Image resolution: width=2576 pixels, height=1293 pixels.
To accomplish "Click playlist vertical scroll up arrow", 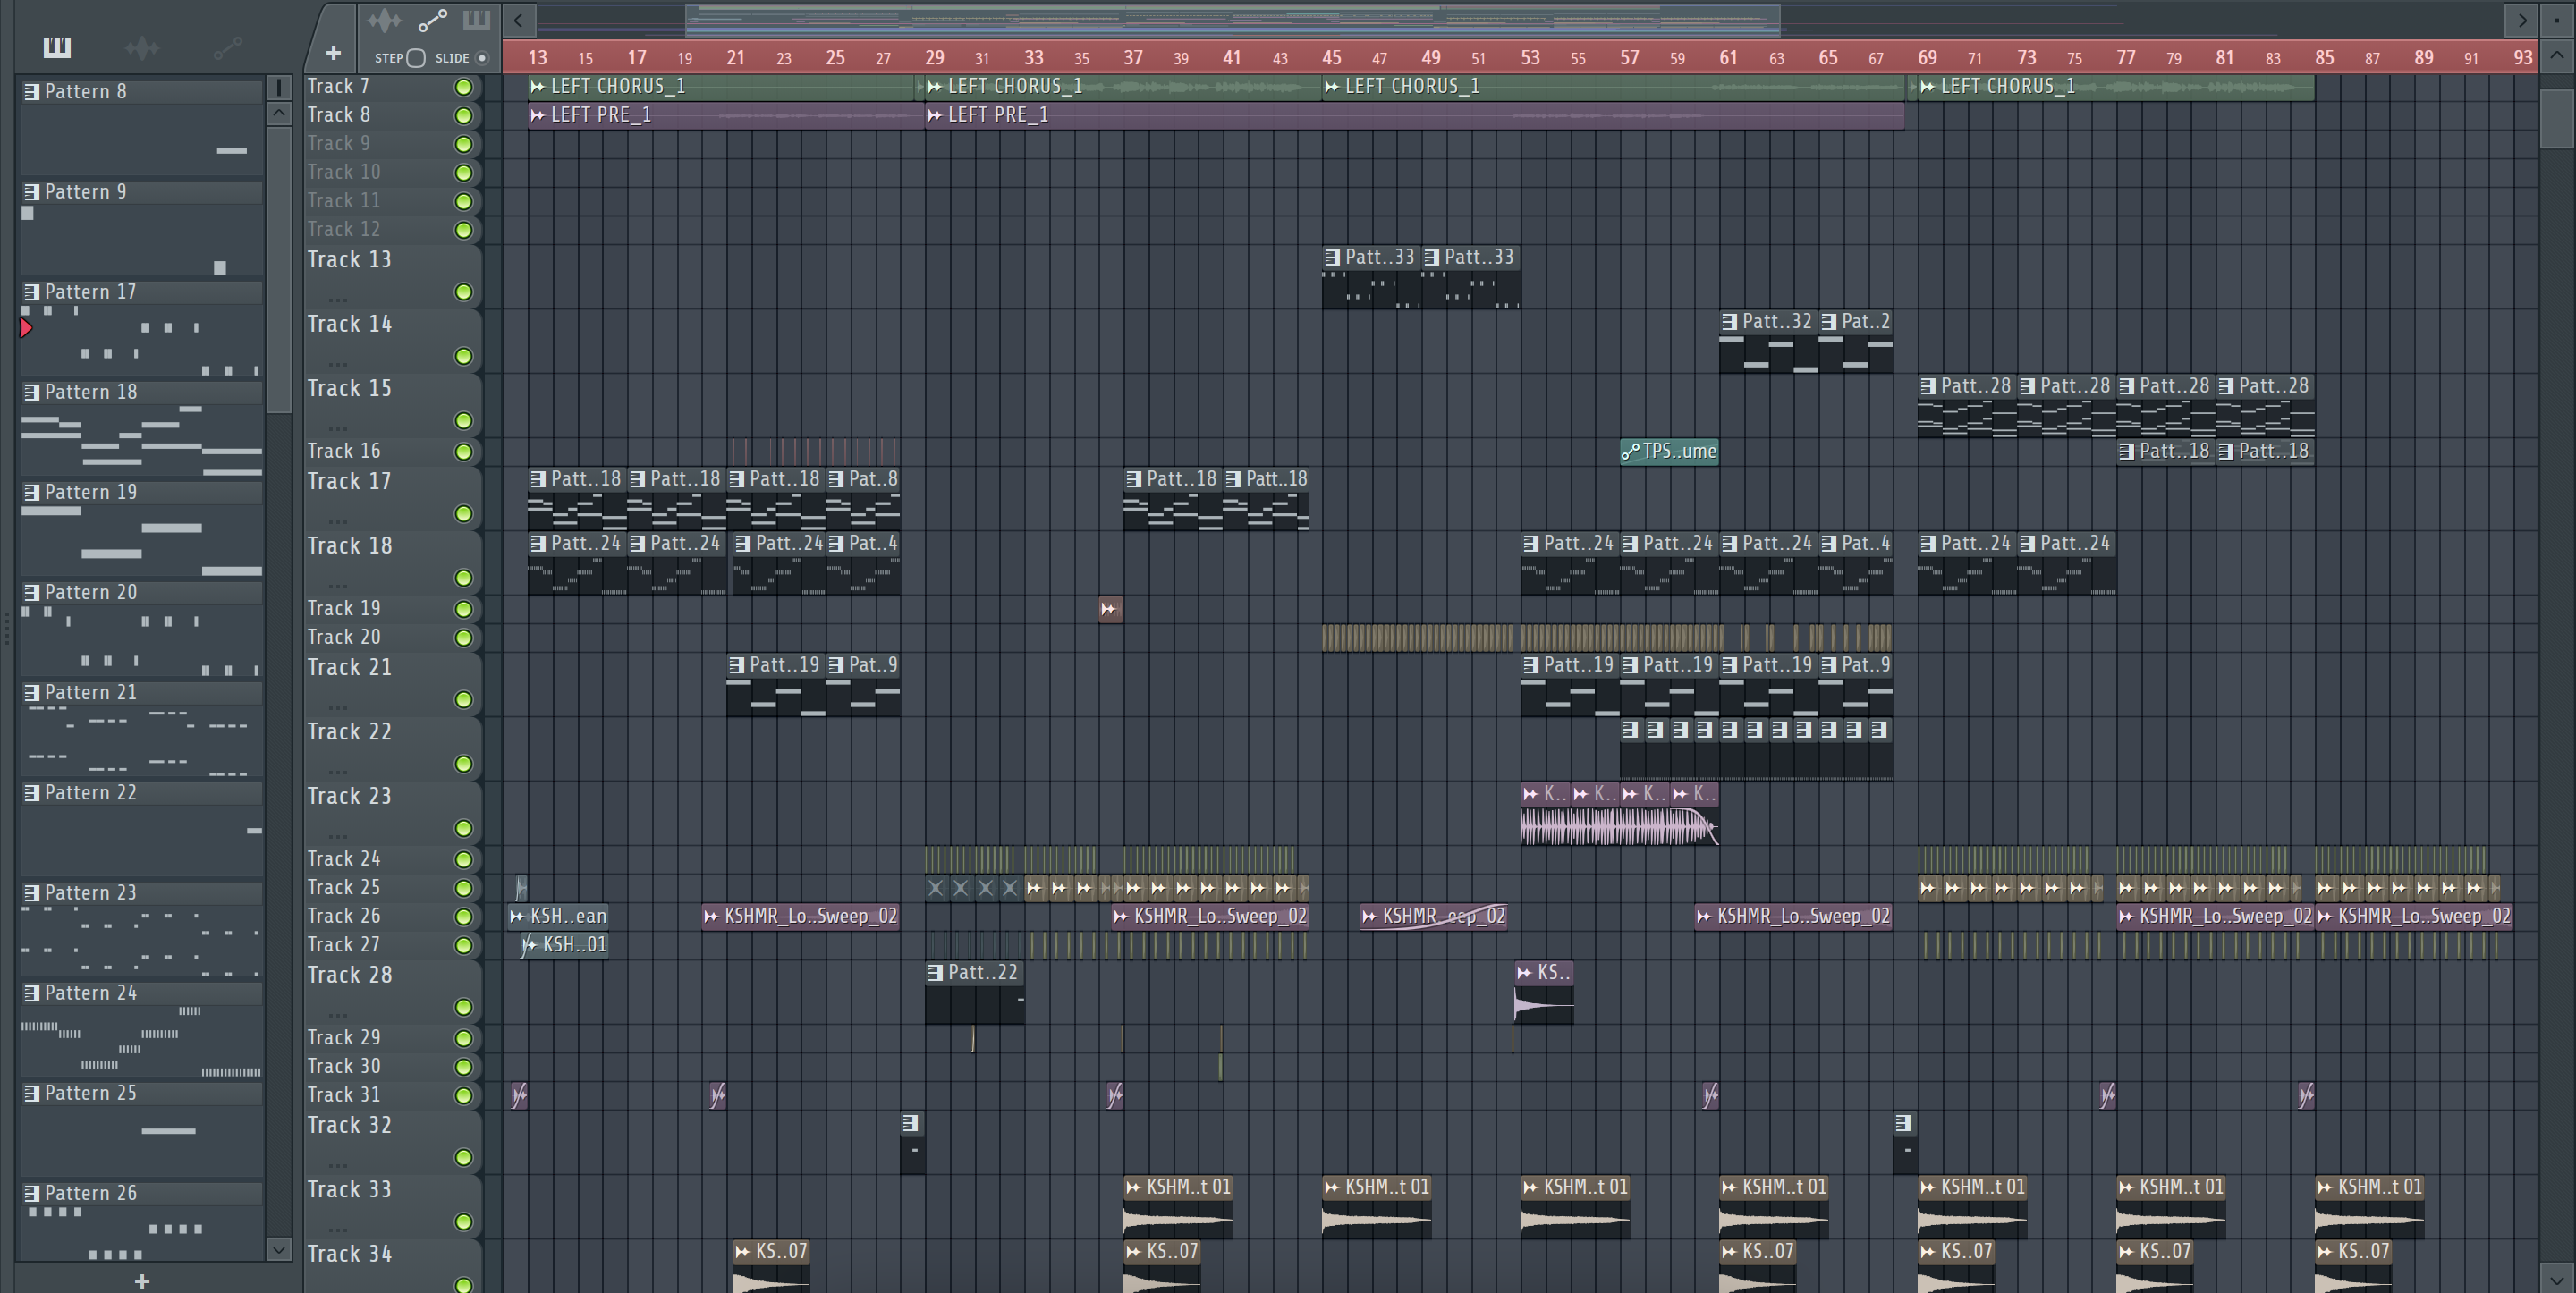I will coord(2556,56).
